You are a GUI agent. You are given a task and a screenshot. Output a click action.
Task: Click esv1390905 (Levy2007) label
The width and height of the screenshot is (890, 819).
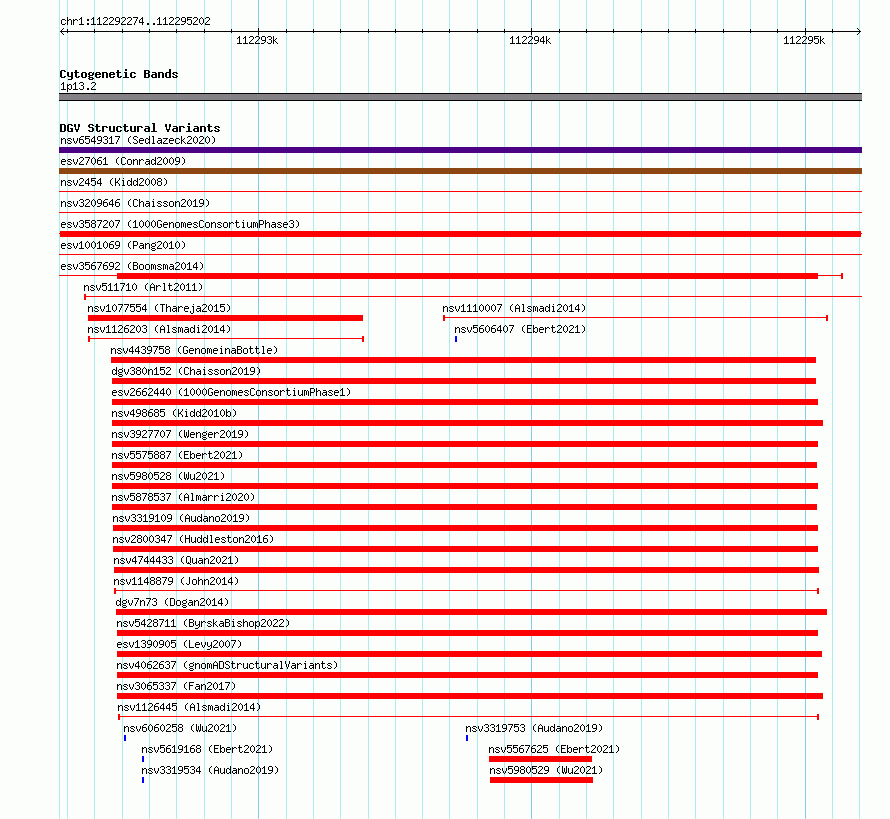tap(179, 644)
